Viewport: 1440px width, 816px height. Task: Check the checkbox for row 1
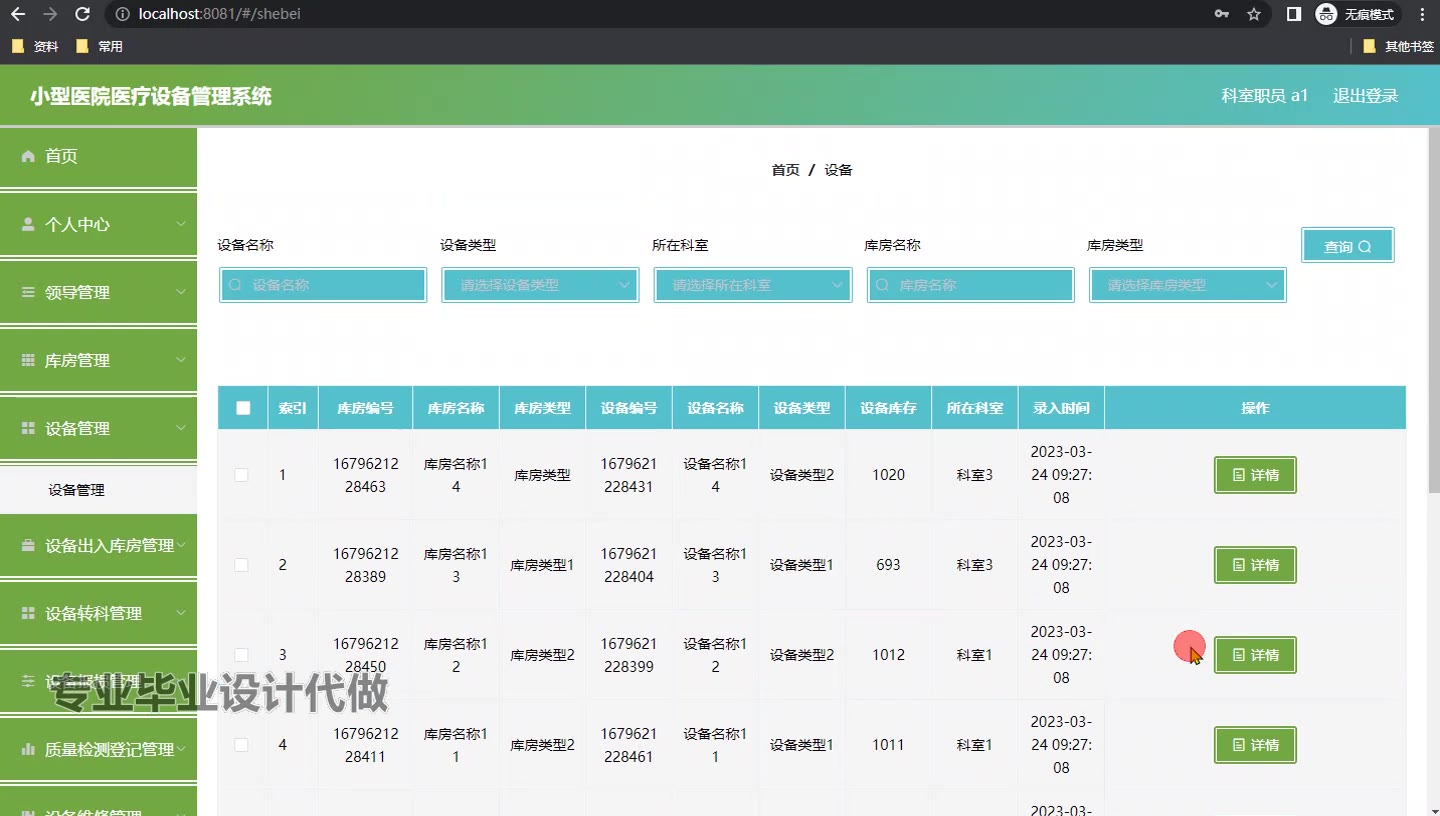[x=241, y=475]
